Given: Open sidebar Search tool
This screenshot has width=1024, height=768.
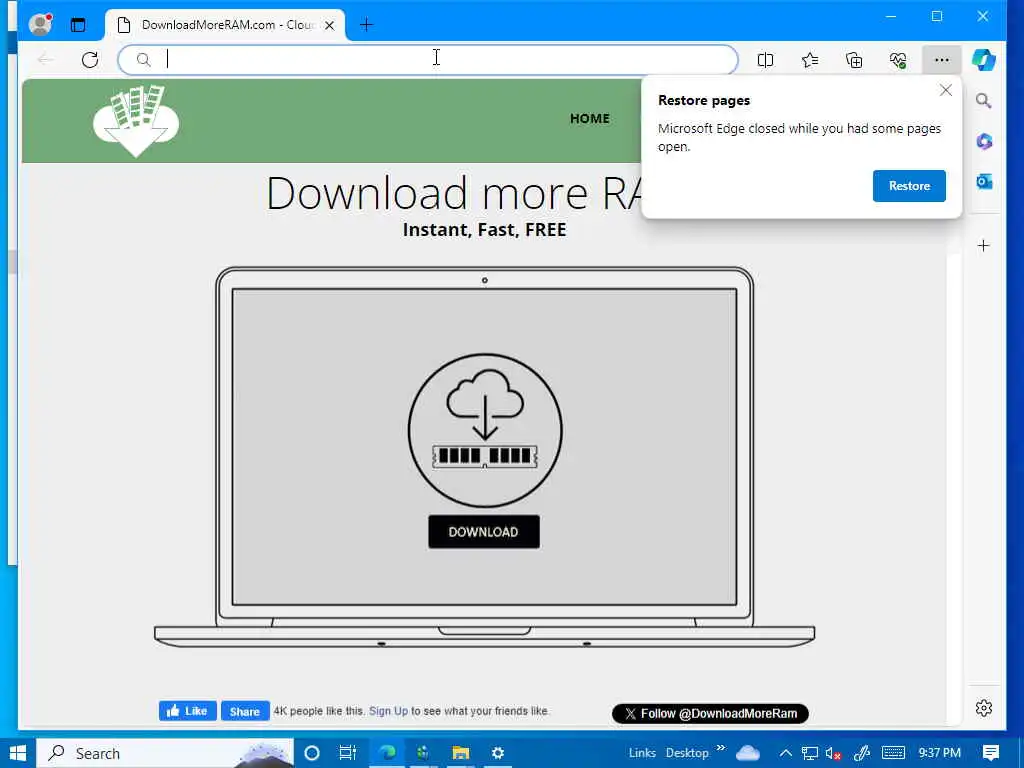Looking at the screenshot, I should (x=984, y=101).
